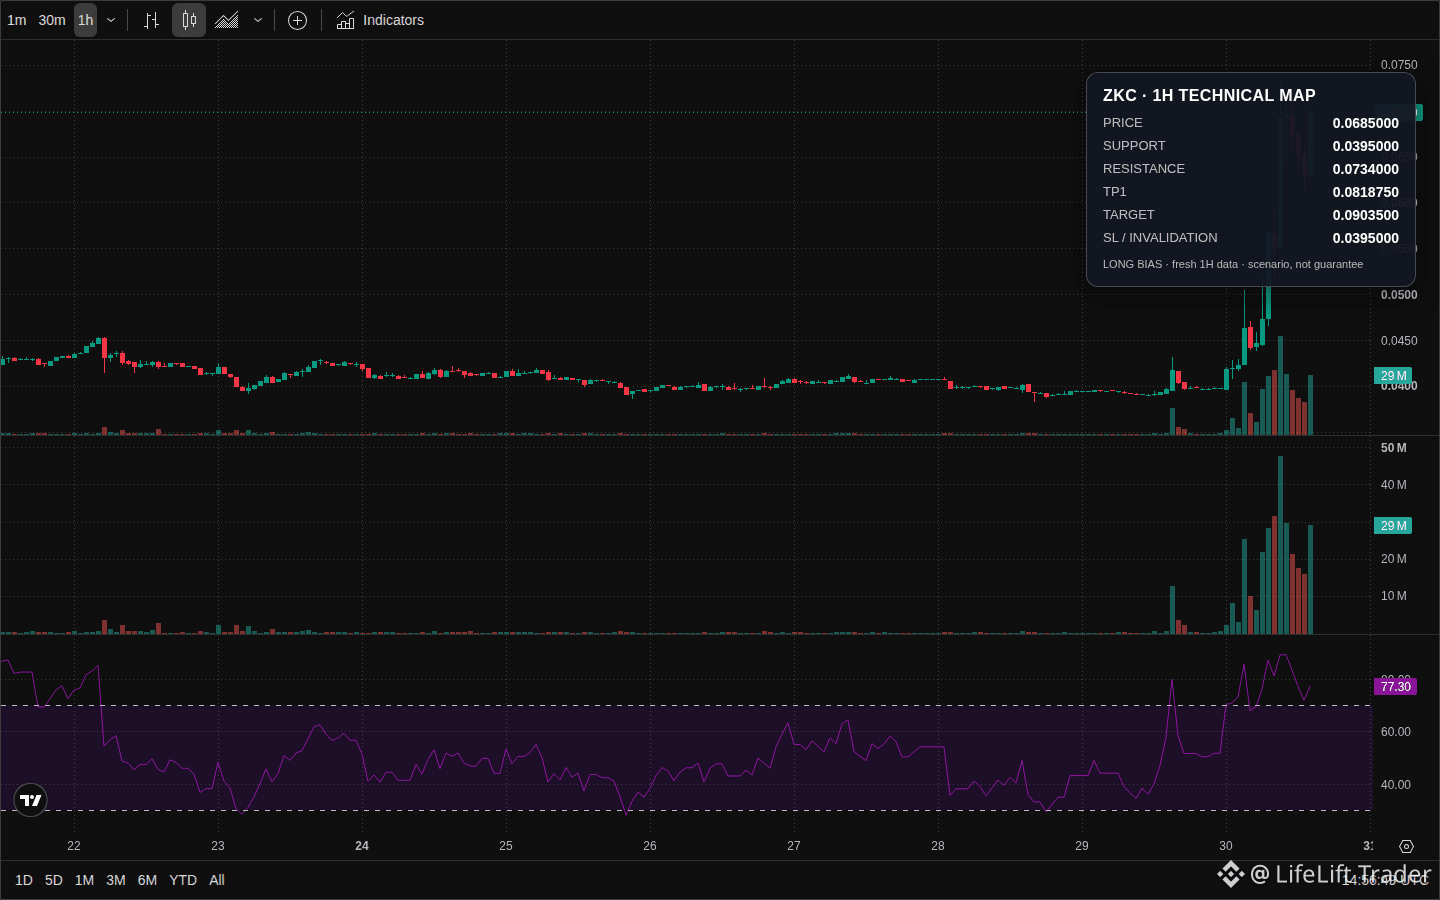Select the 1D date range
Image resolution: width=1440 pixels, height=900 pixels.
(24, 880)
